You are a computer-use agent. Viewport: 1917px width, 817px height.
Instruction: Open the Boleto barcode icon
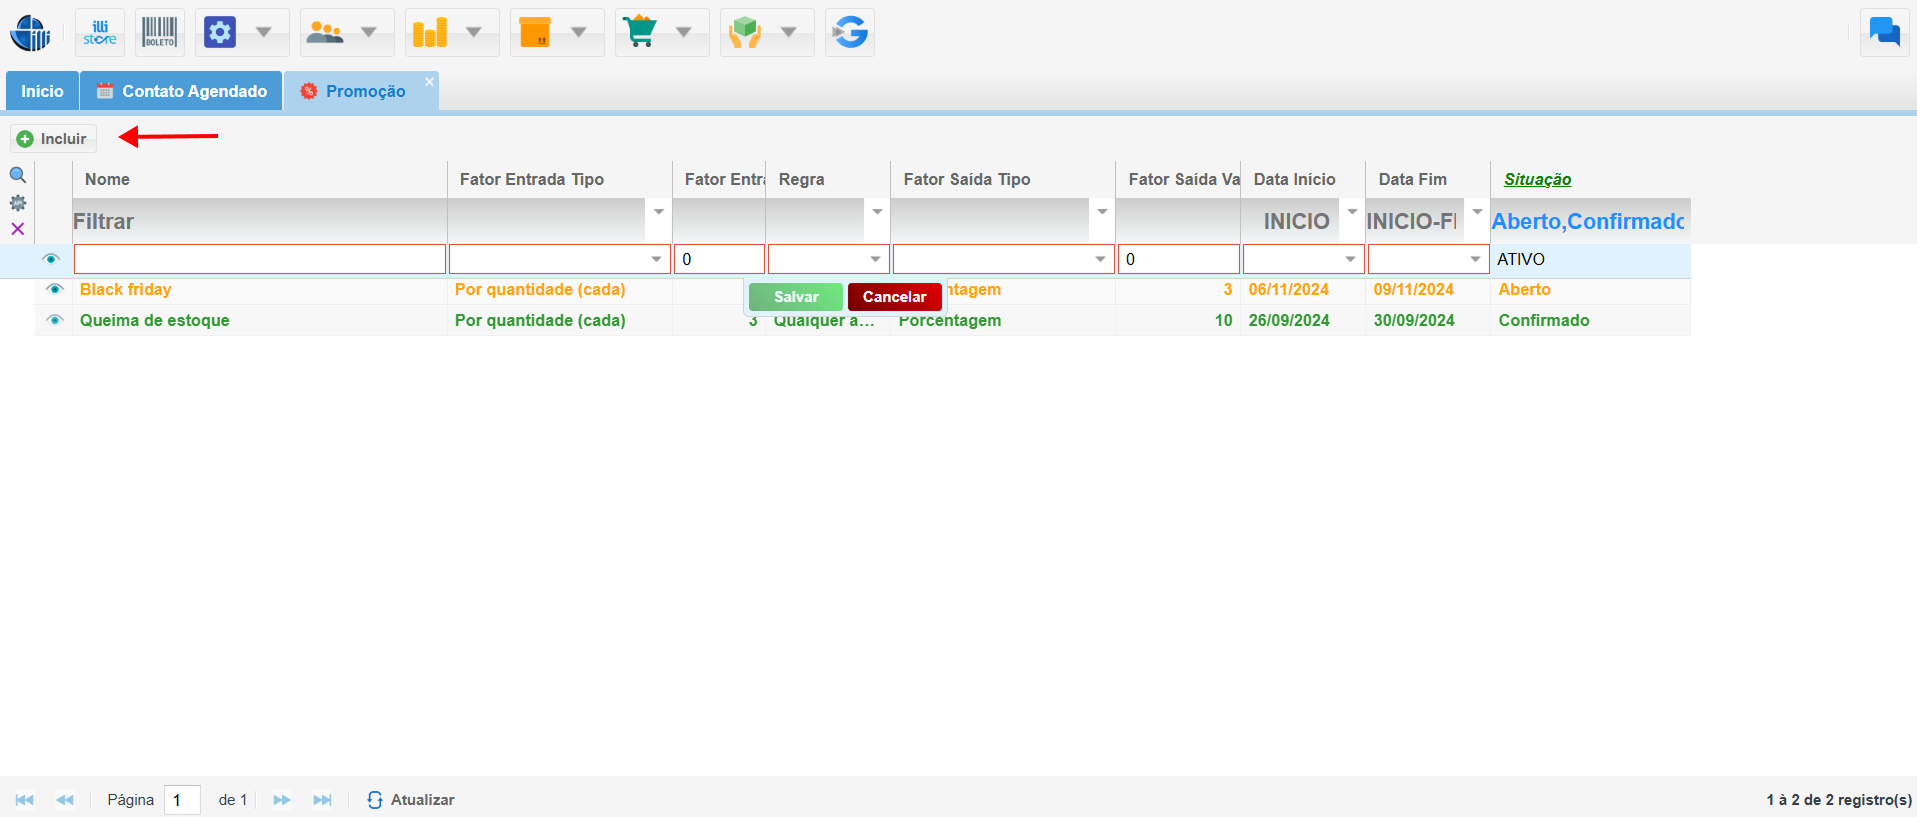pos(159,33)
